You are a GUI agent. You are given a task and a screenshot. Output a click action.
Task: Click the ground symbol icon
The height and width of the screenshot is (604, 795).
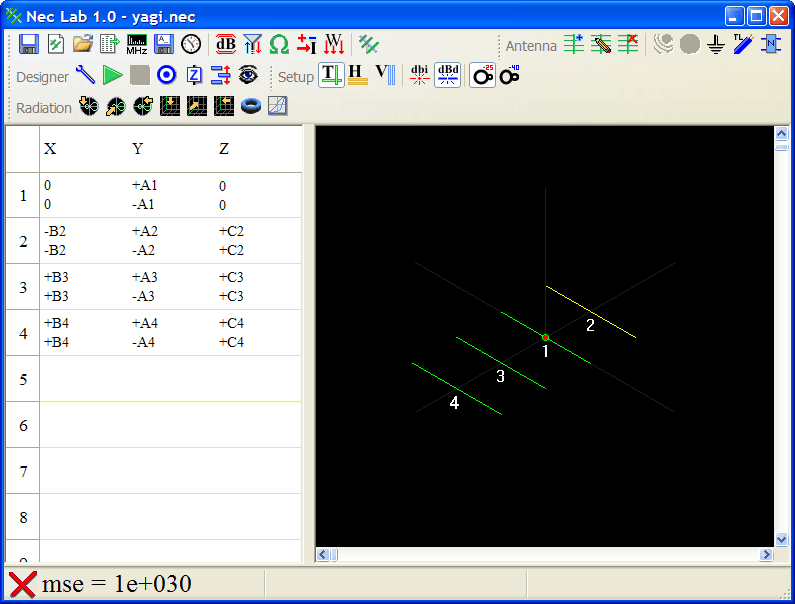[716, 45]
